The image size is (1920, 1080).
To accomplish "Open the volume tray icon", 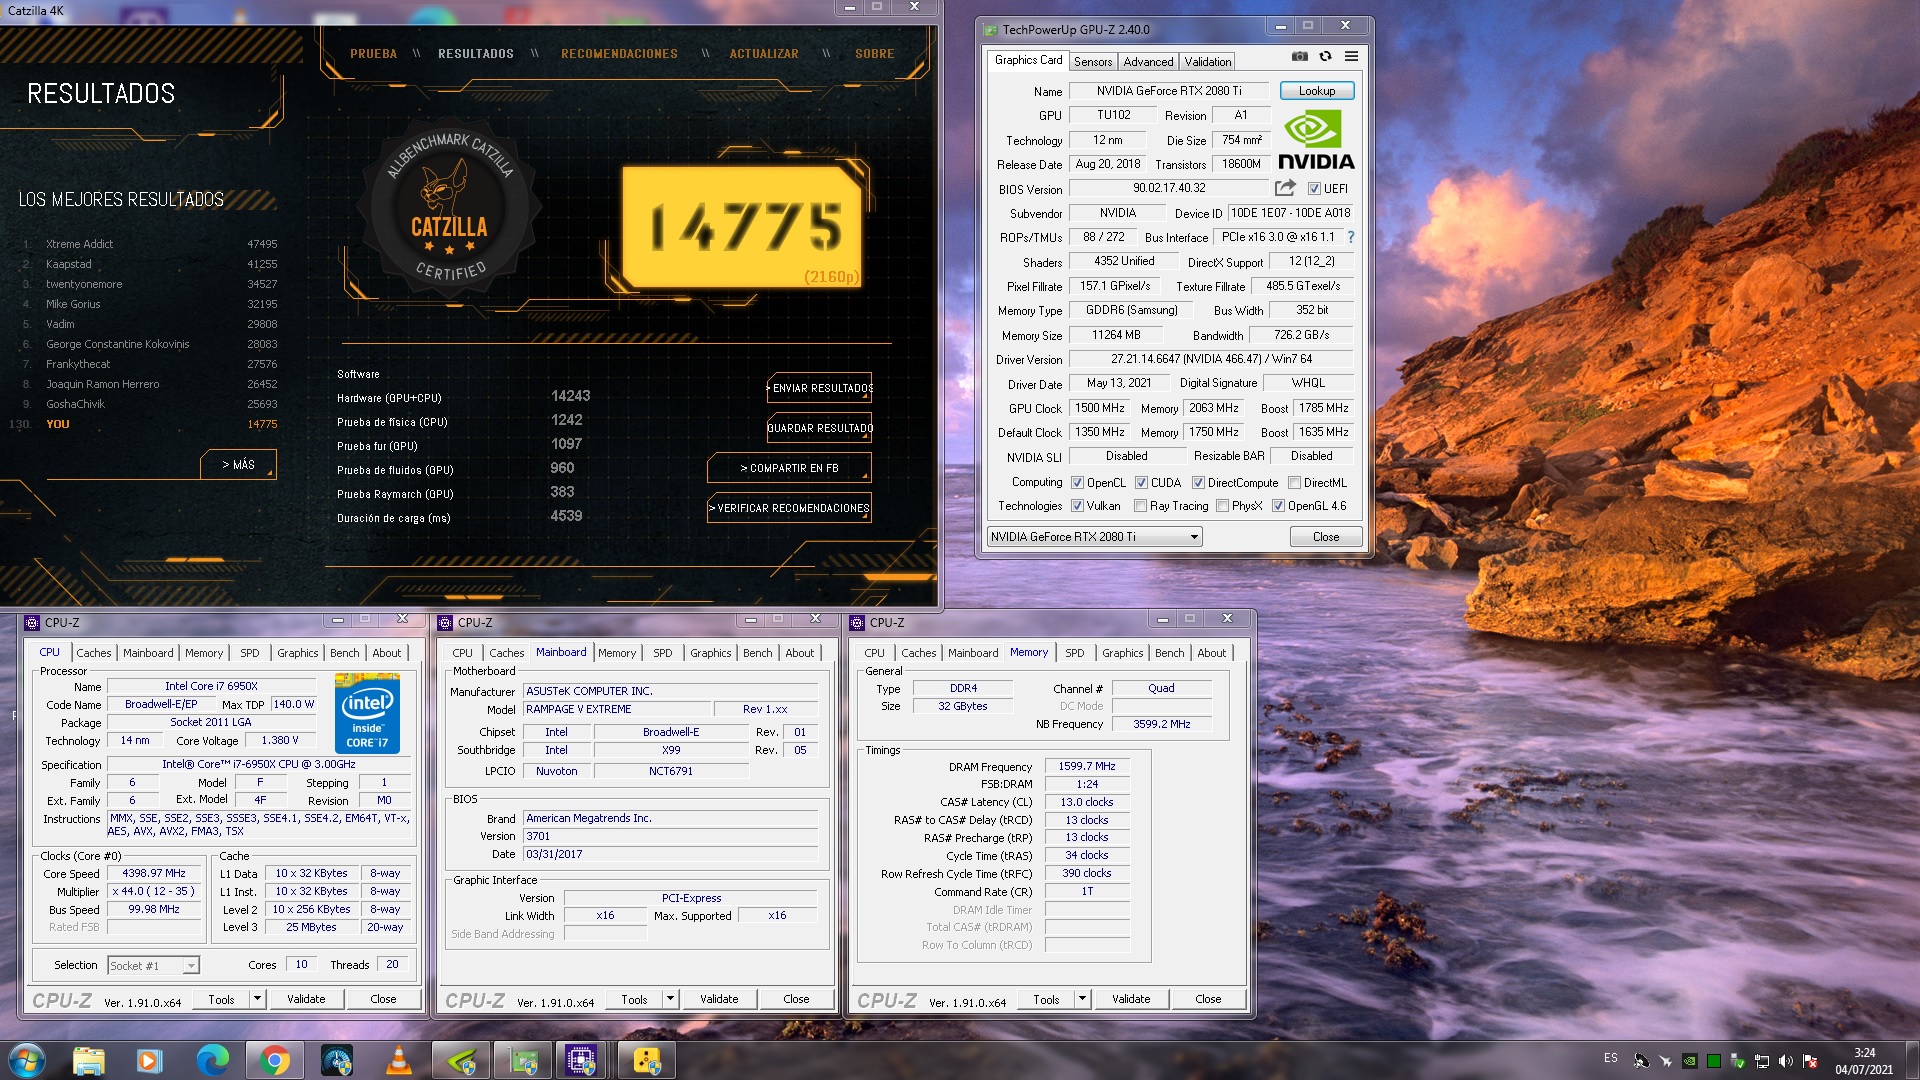I will tap(1785, 1061).
